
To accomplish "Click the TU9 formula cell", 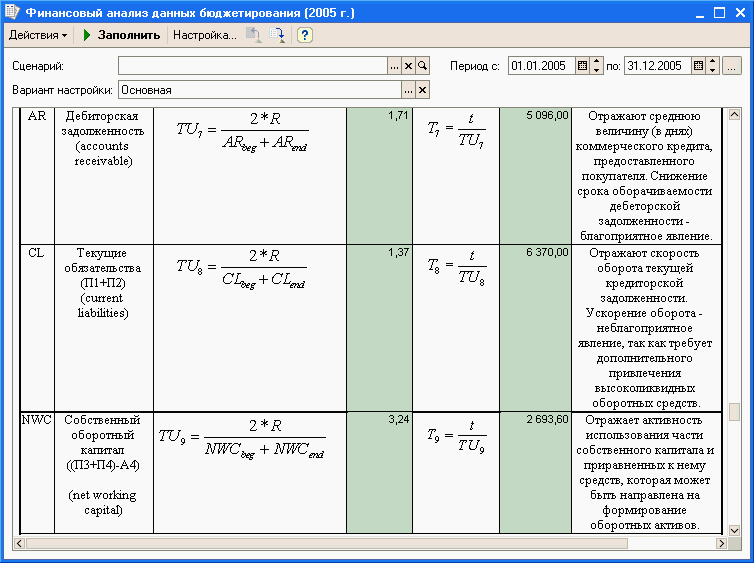I will click(x=250, y=473).
